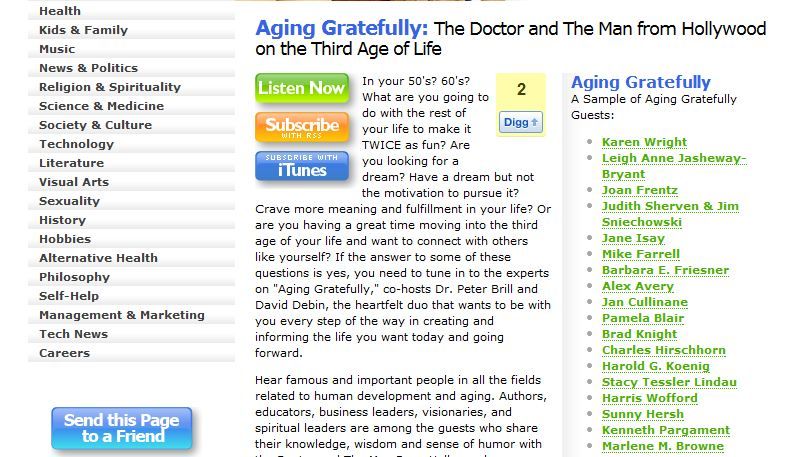
Task: Open the Stacy Tessler Lindau link
Action: [x=669, y=382]
